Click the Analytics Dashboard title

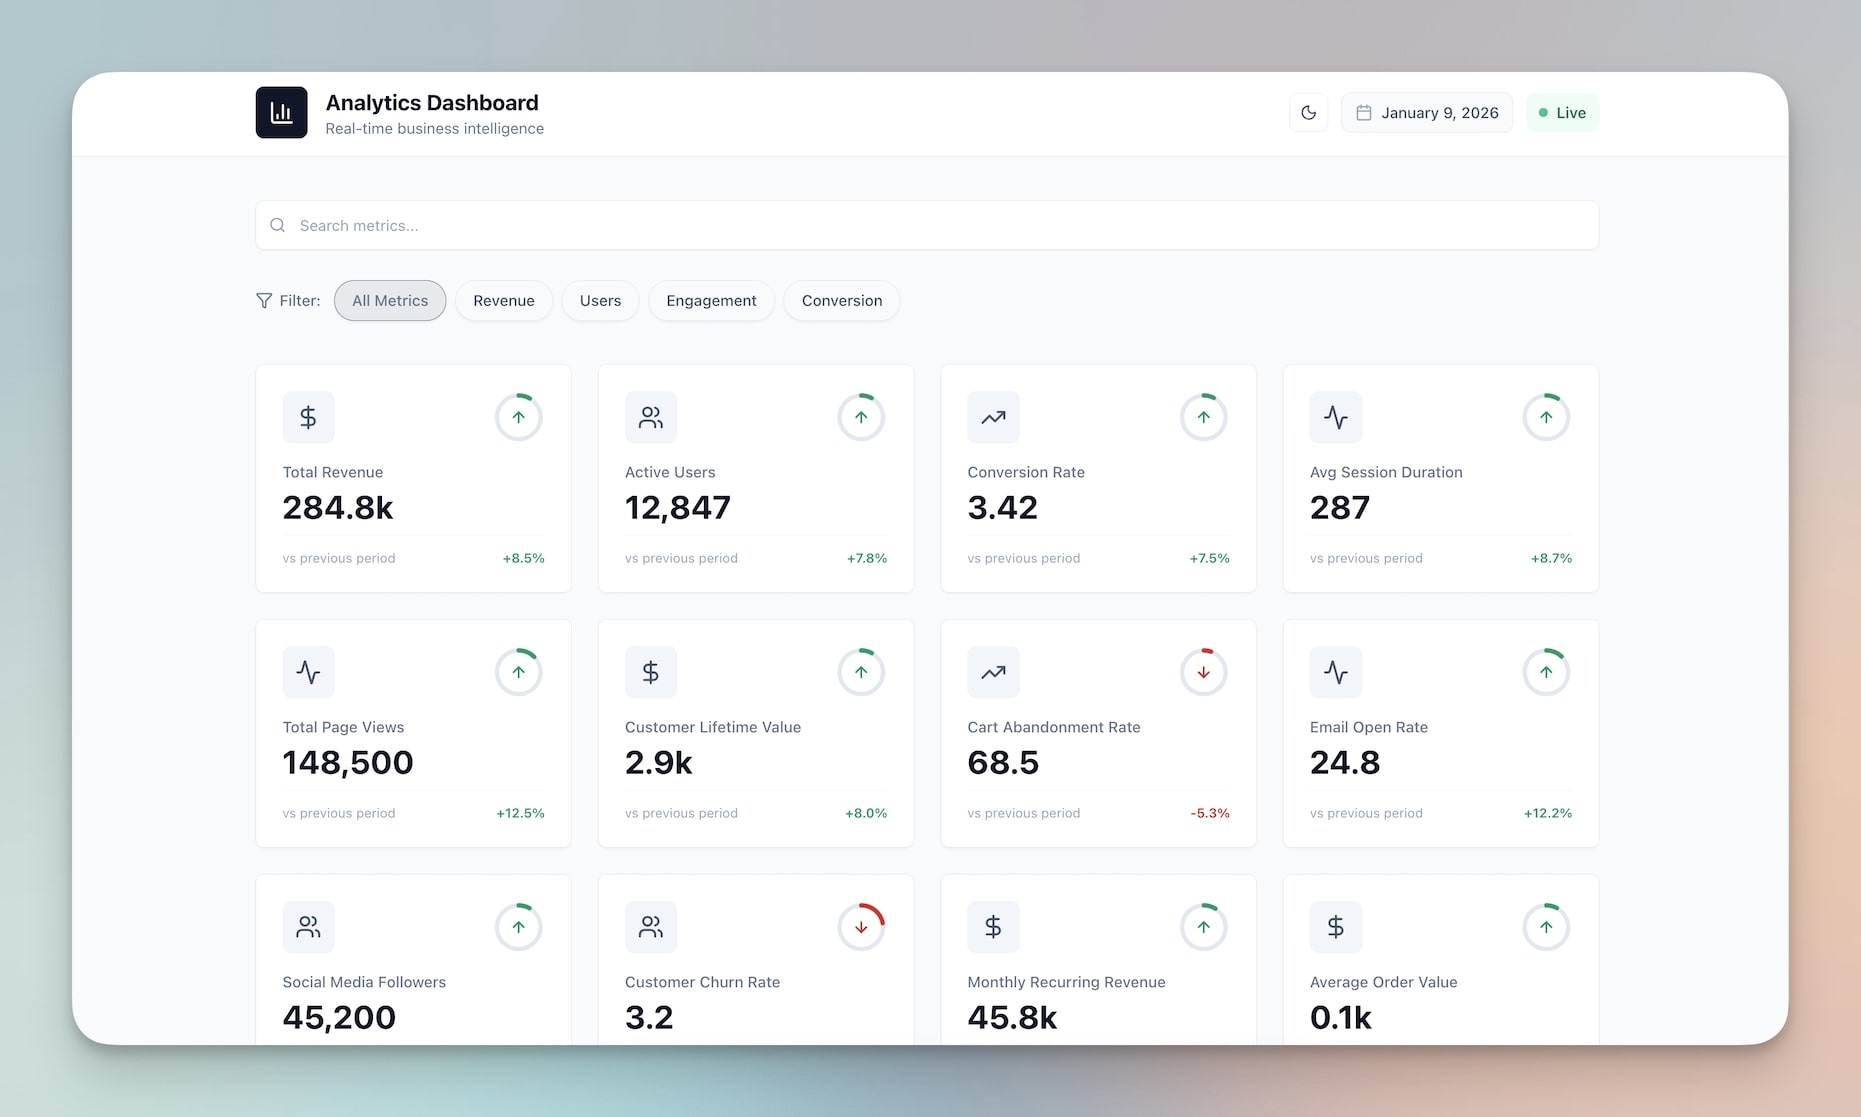pos(431,102)
